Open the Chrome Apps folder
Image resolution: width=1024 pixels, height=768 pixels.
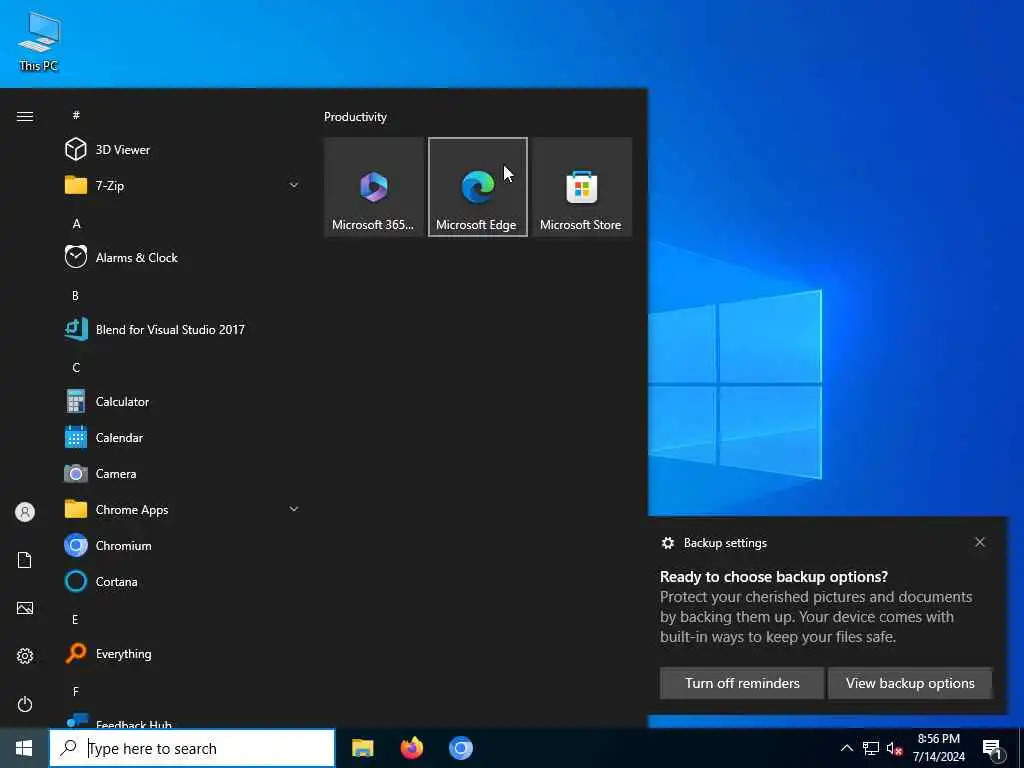[182, 509]
